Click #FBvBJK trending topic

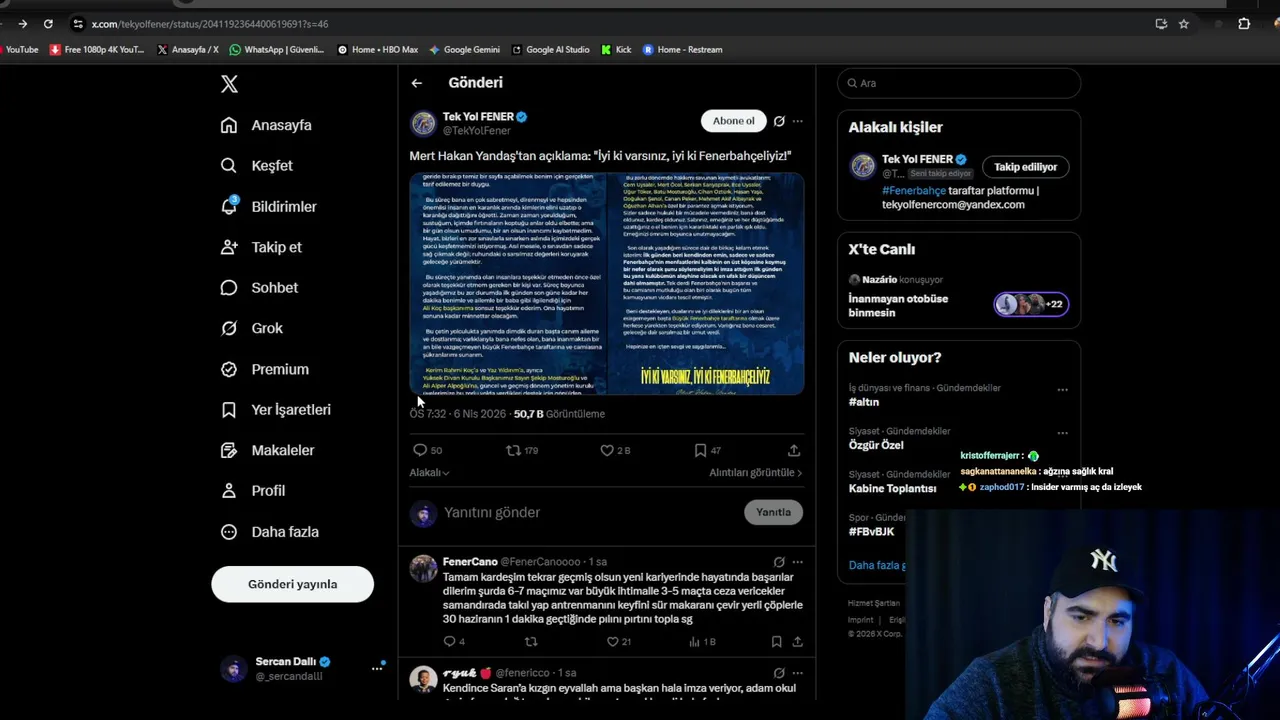click(x=871, y=532)
